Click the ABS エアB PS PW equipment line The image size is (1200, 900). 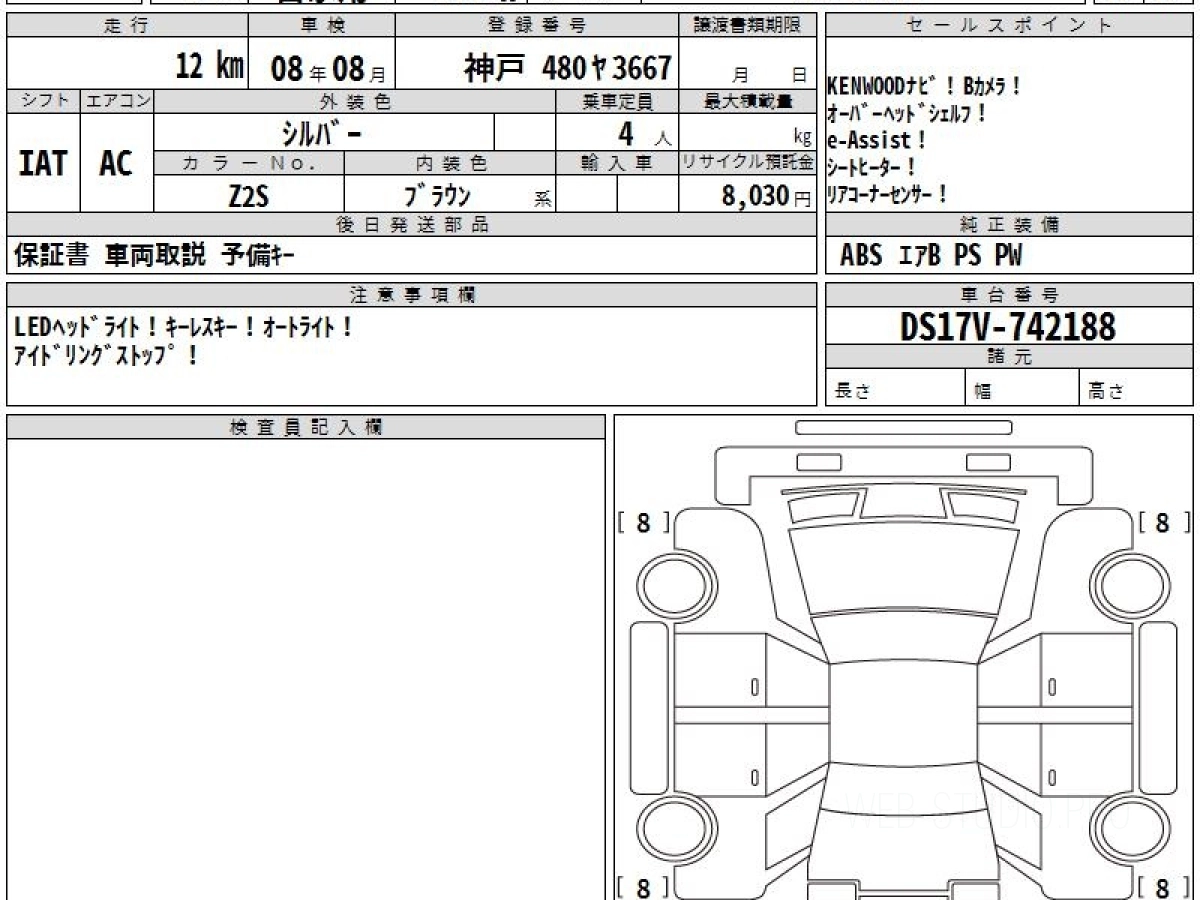click(930, 256)
